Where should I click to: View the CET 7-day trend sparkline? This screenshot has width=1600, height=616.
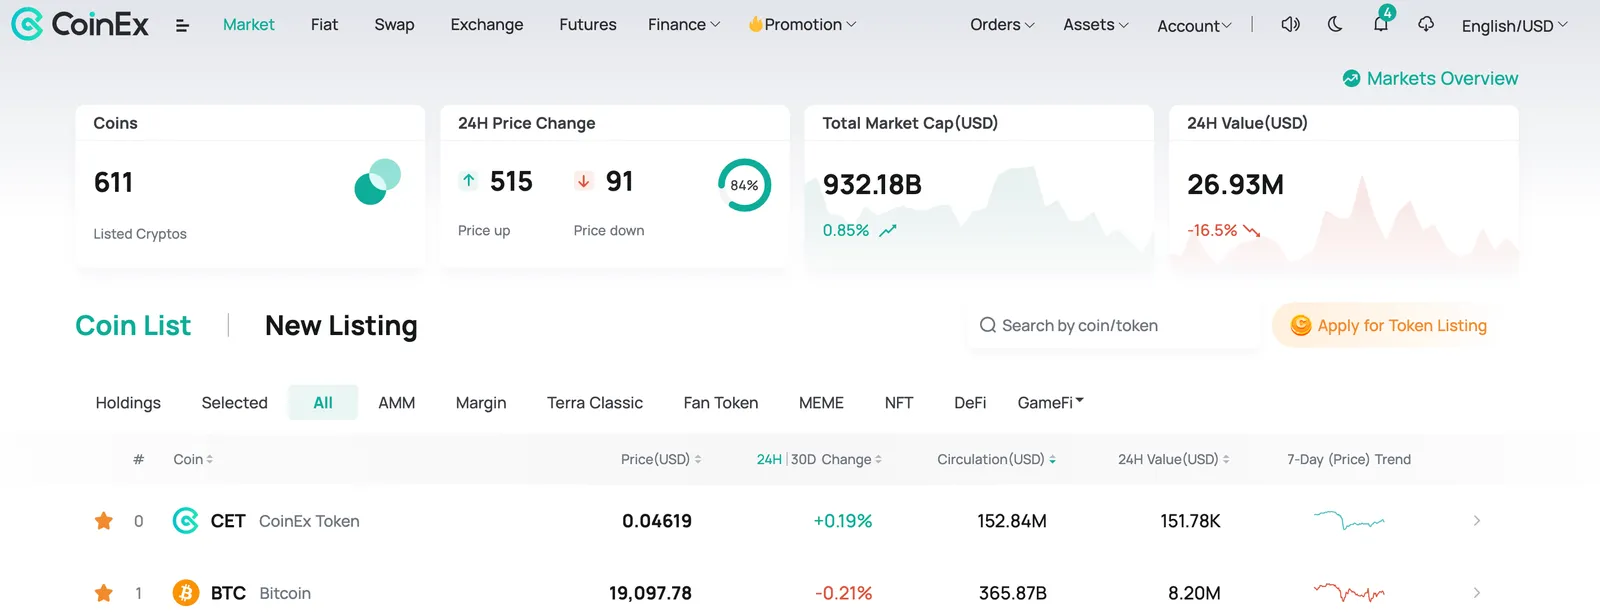[1349, 521]
